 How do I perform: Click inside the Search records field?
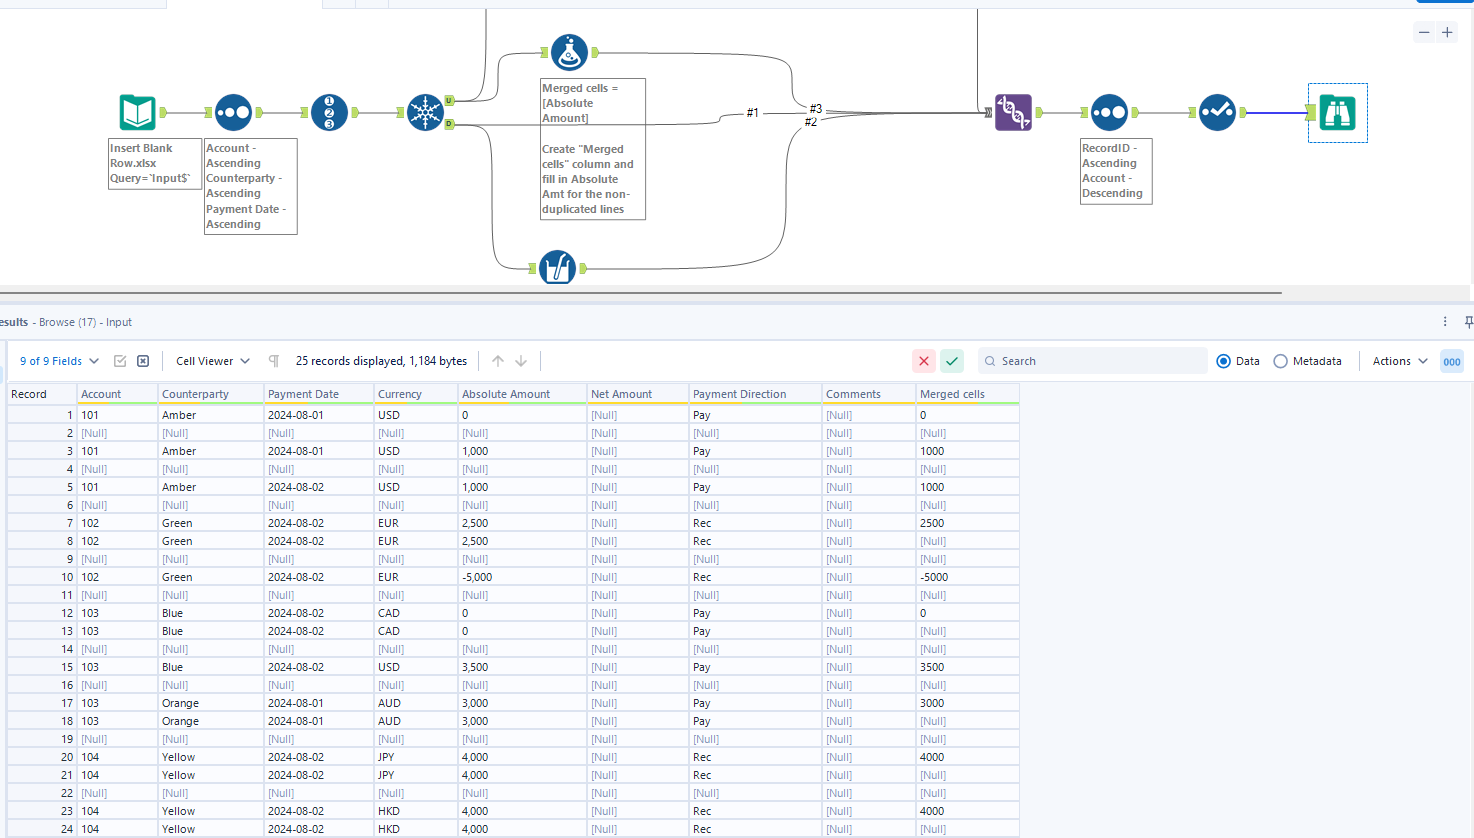tap(1090, 360)
